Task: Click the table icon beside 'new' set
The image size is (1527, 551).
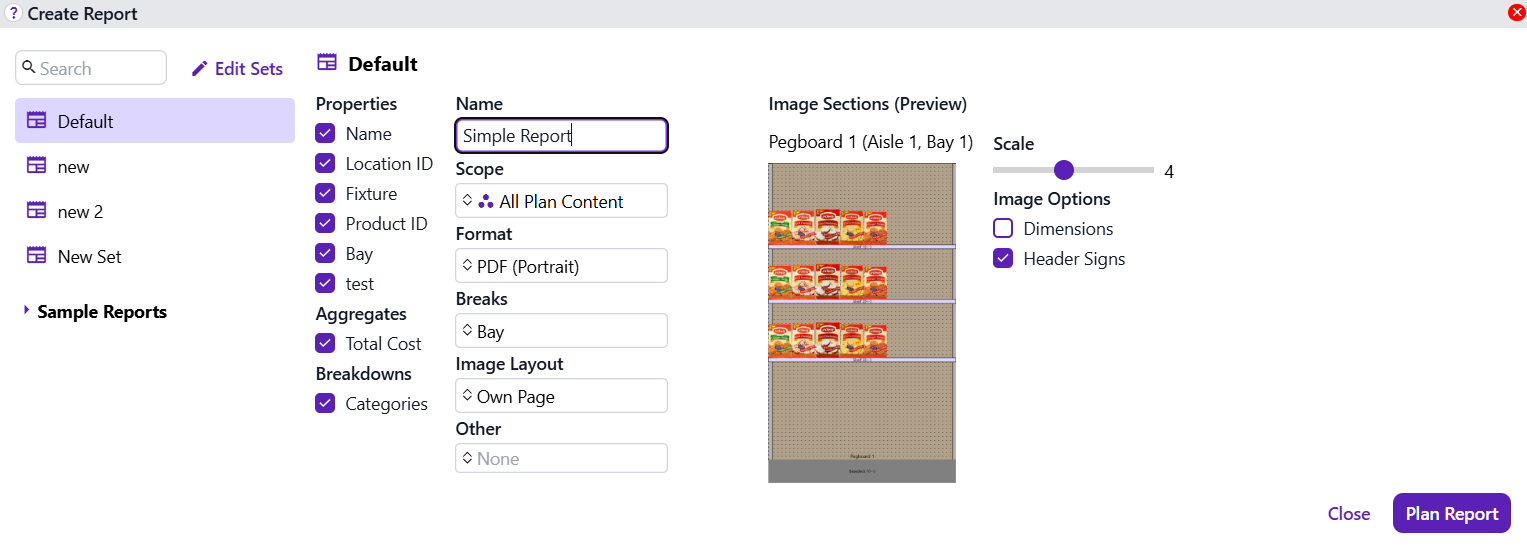Action: point(37,166)
